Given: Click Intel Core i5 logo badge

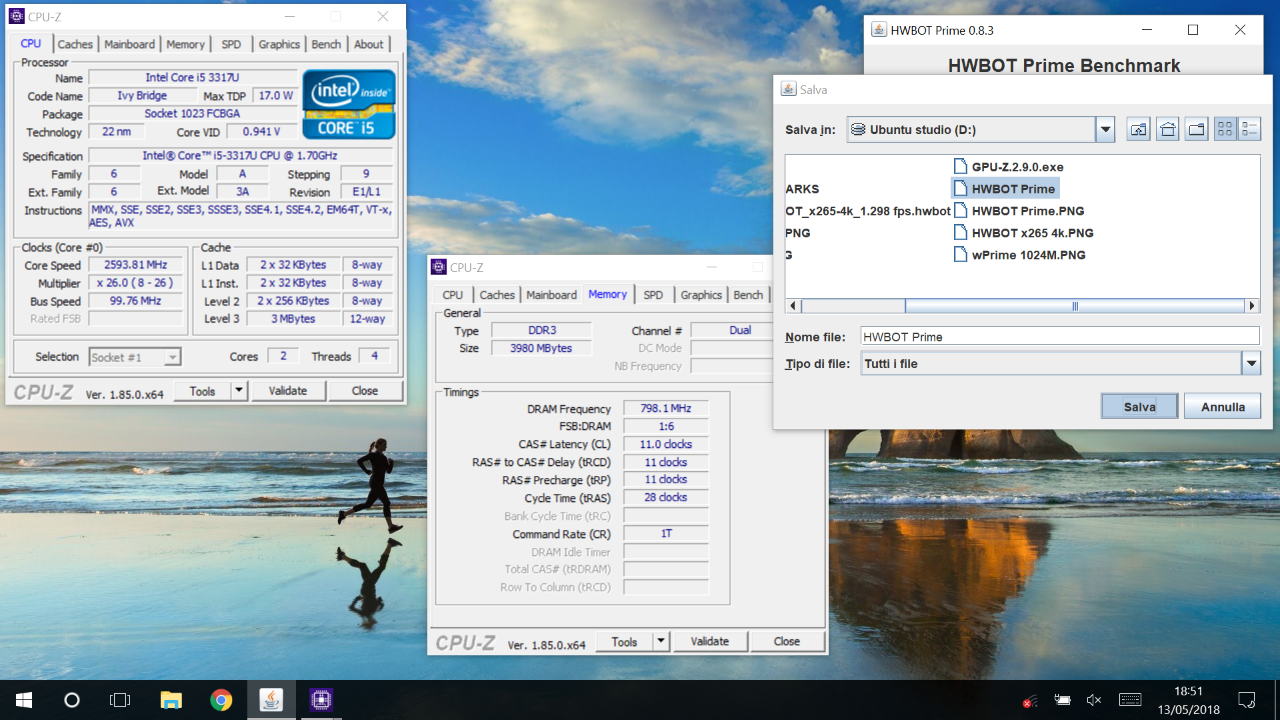Looking at the screenshot, I should pyautogui.click(x=349, y=104).
